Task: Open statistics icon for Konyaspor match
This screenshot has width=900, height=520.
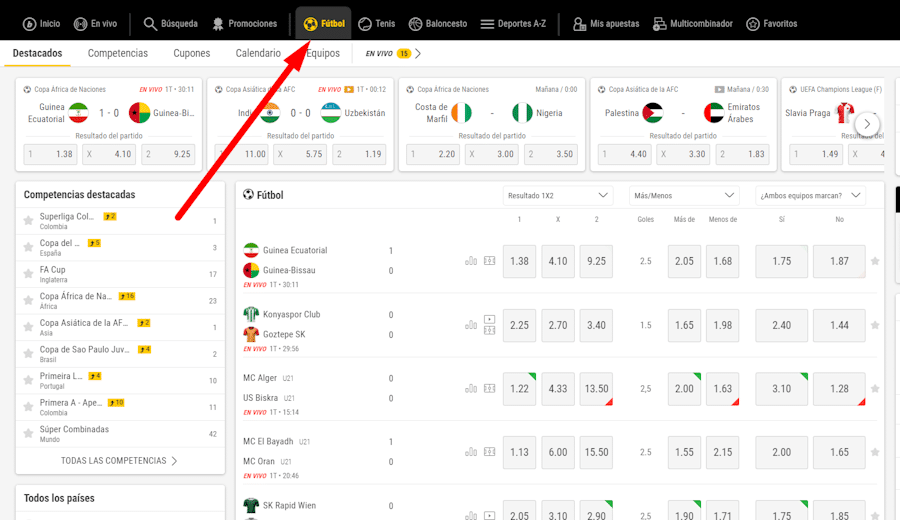Action: pos(471,325)
